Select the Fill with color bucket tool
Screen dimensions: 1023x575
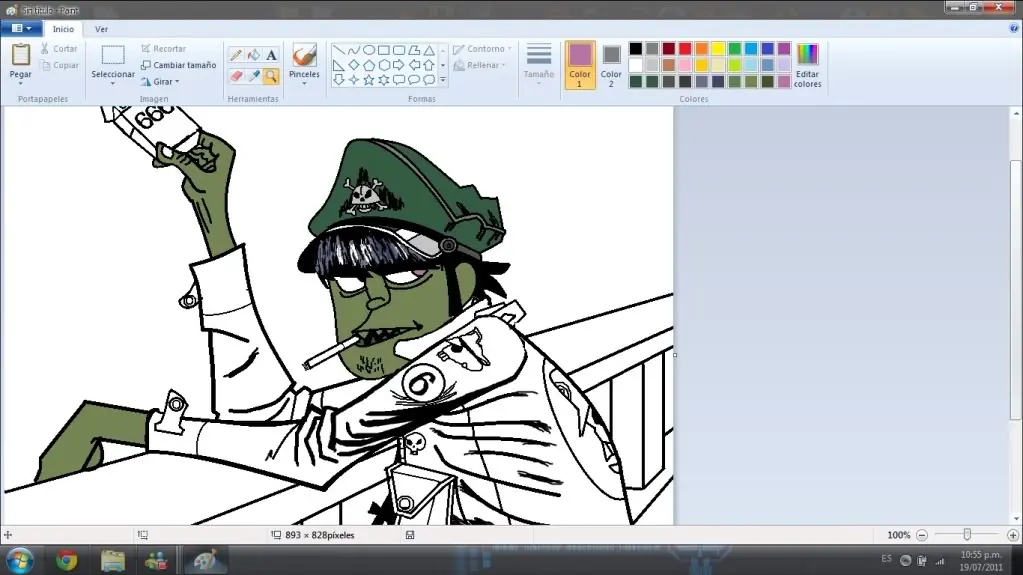coord(254,55)
